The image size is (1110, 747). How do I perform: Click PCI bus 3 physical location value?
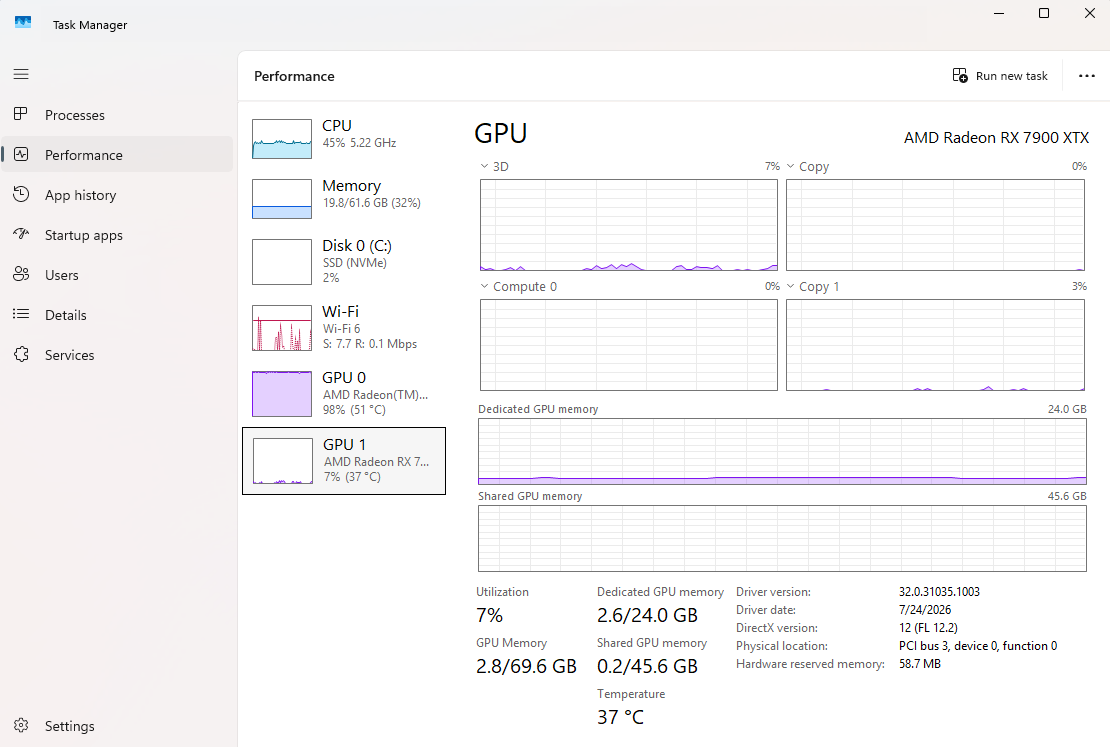click(x=978, y=646)
